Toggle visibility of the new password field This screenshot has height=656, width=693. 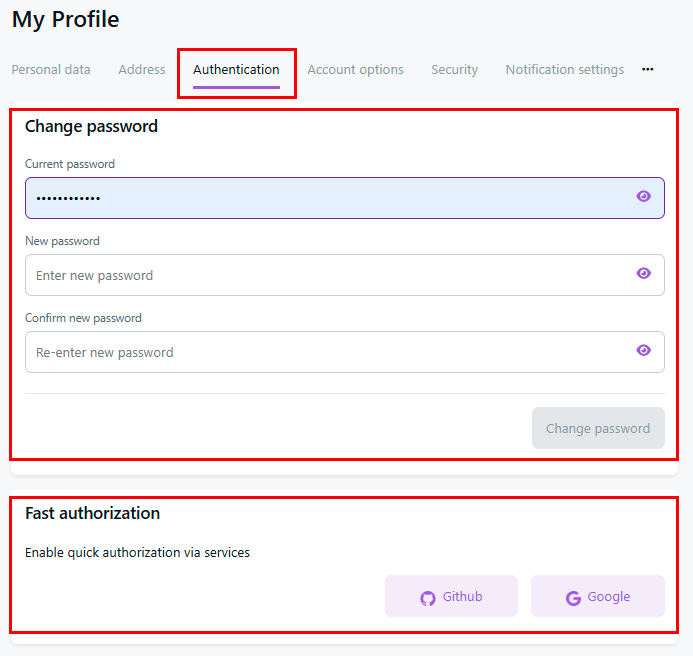(x=643, y=274)
